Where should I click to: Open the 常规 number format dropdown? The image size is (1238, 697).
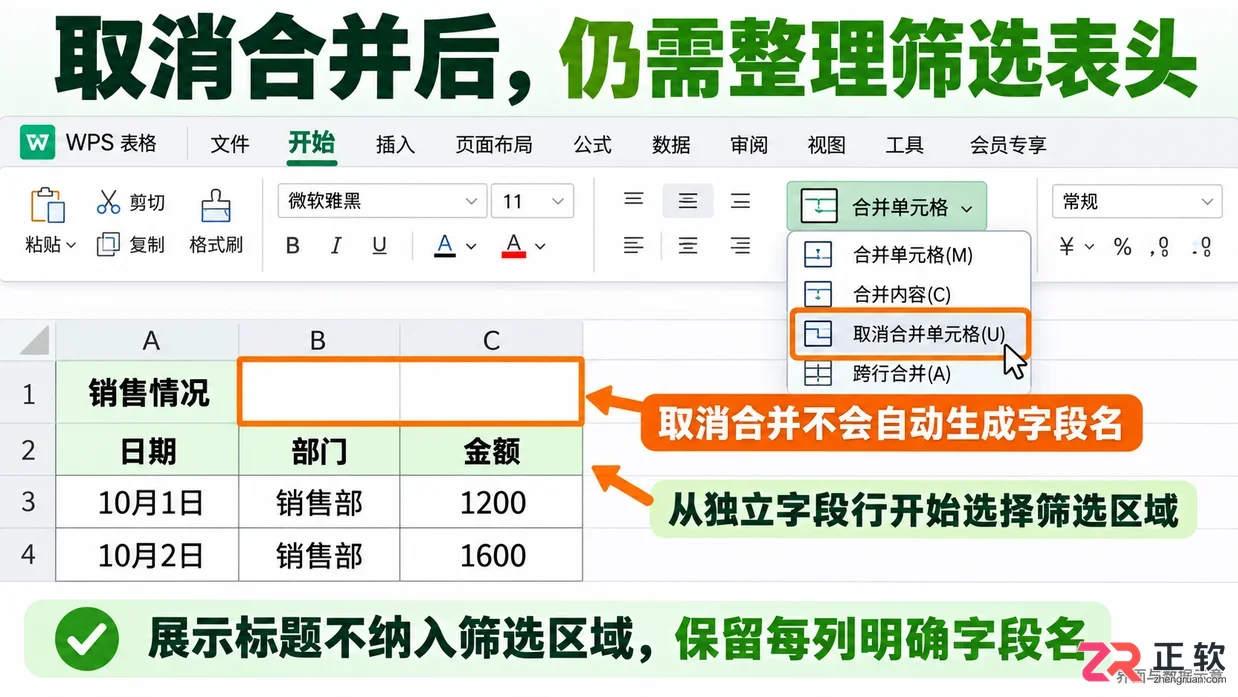tap(1137, 201)
